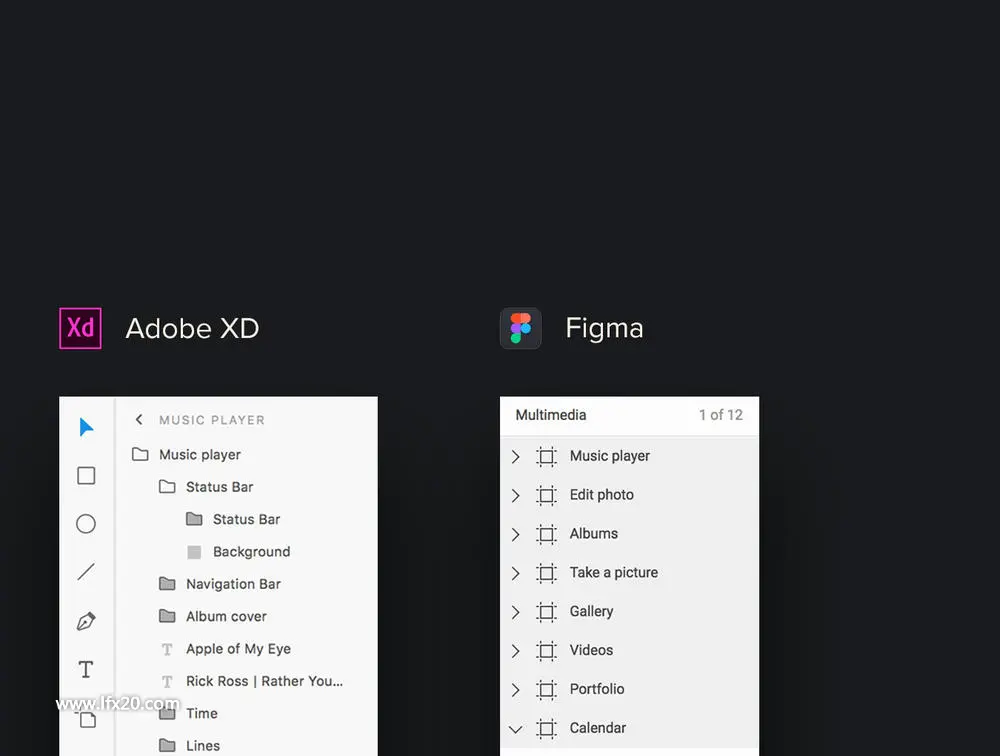The height and width of the screenshot is (756, 1000).
Task: Click the frame icon next to Portfolio
Action: [547, 690]
